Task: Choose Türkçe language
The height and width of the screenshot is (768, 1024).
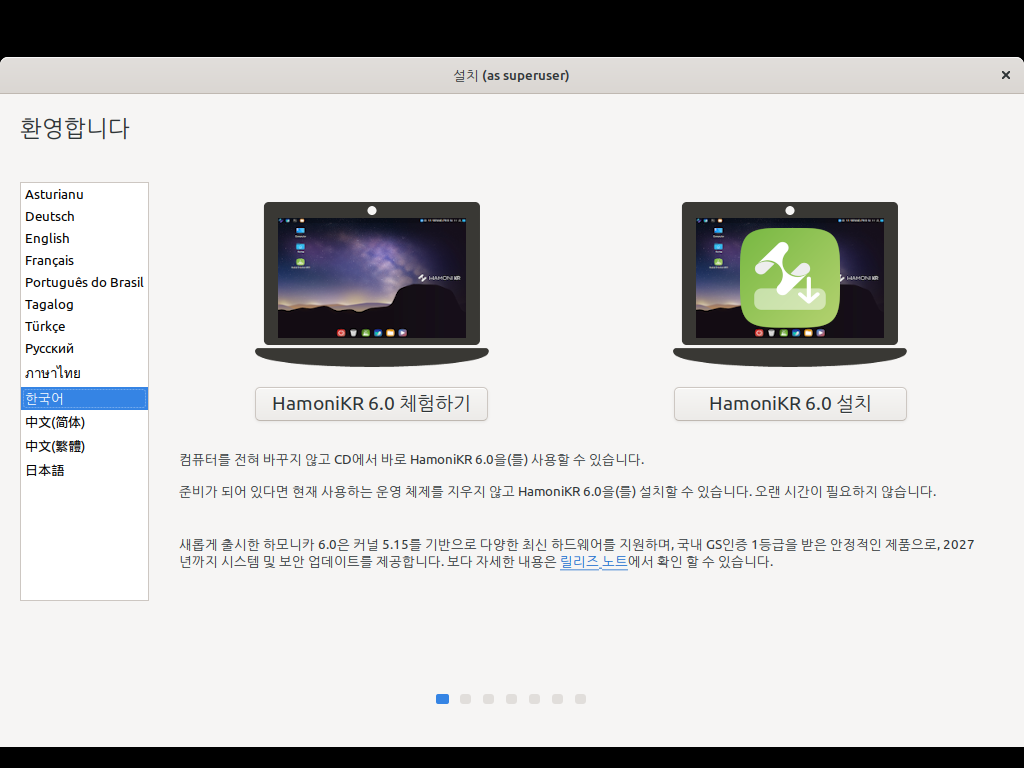Action: tap(45, 326)
